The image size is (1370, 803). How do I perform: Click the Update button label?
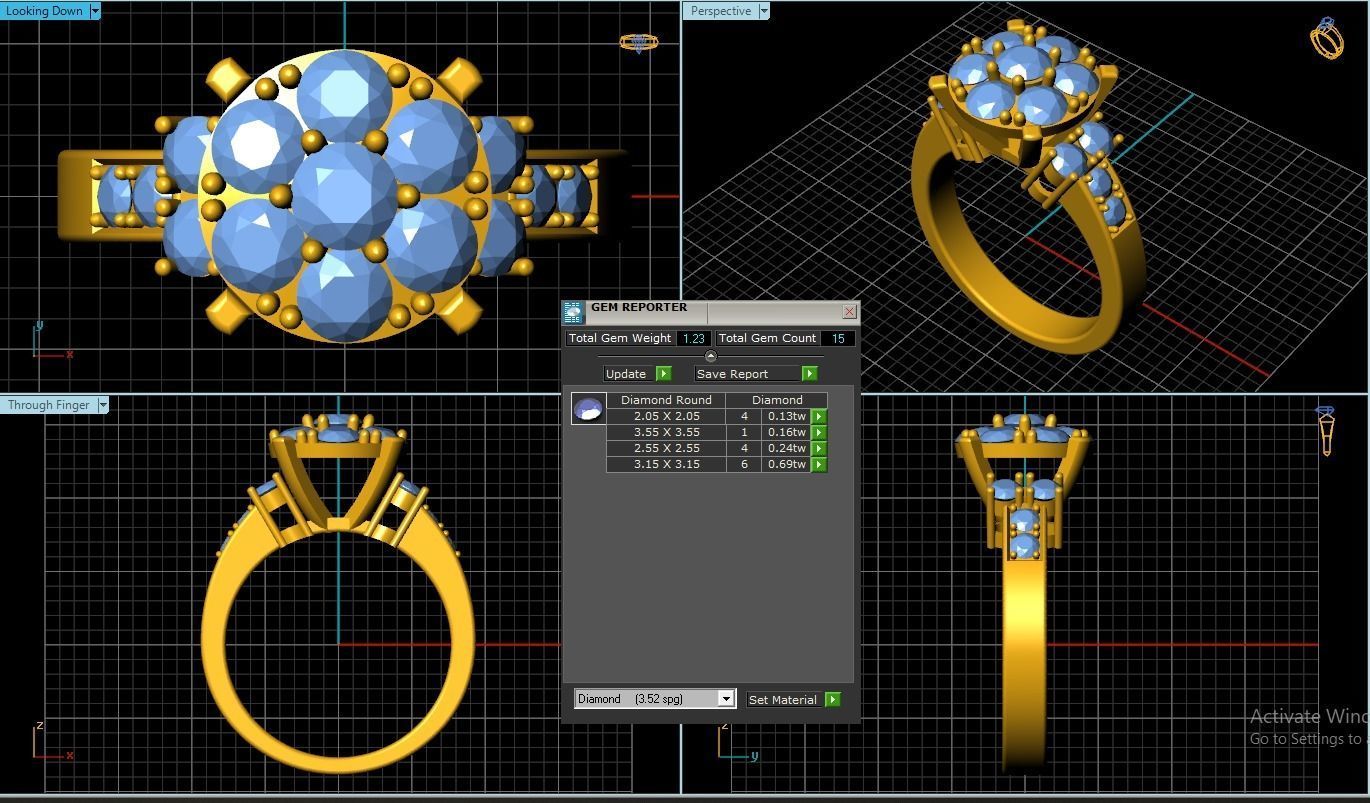click(629, 373)
